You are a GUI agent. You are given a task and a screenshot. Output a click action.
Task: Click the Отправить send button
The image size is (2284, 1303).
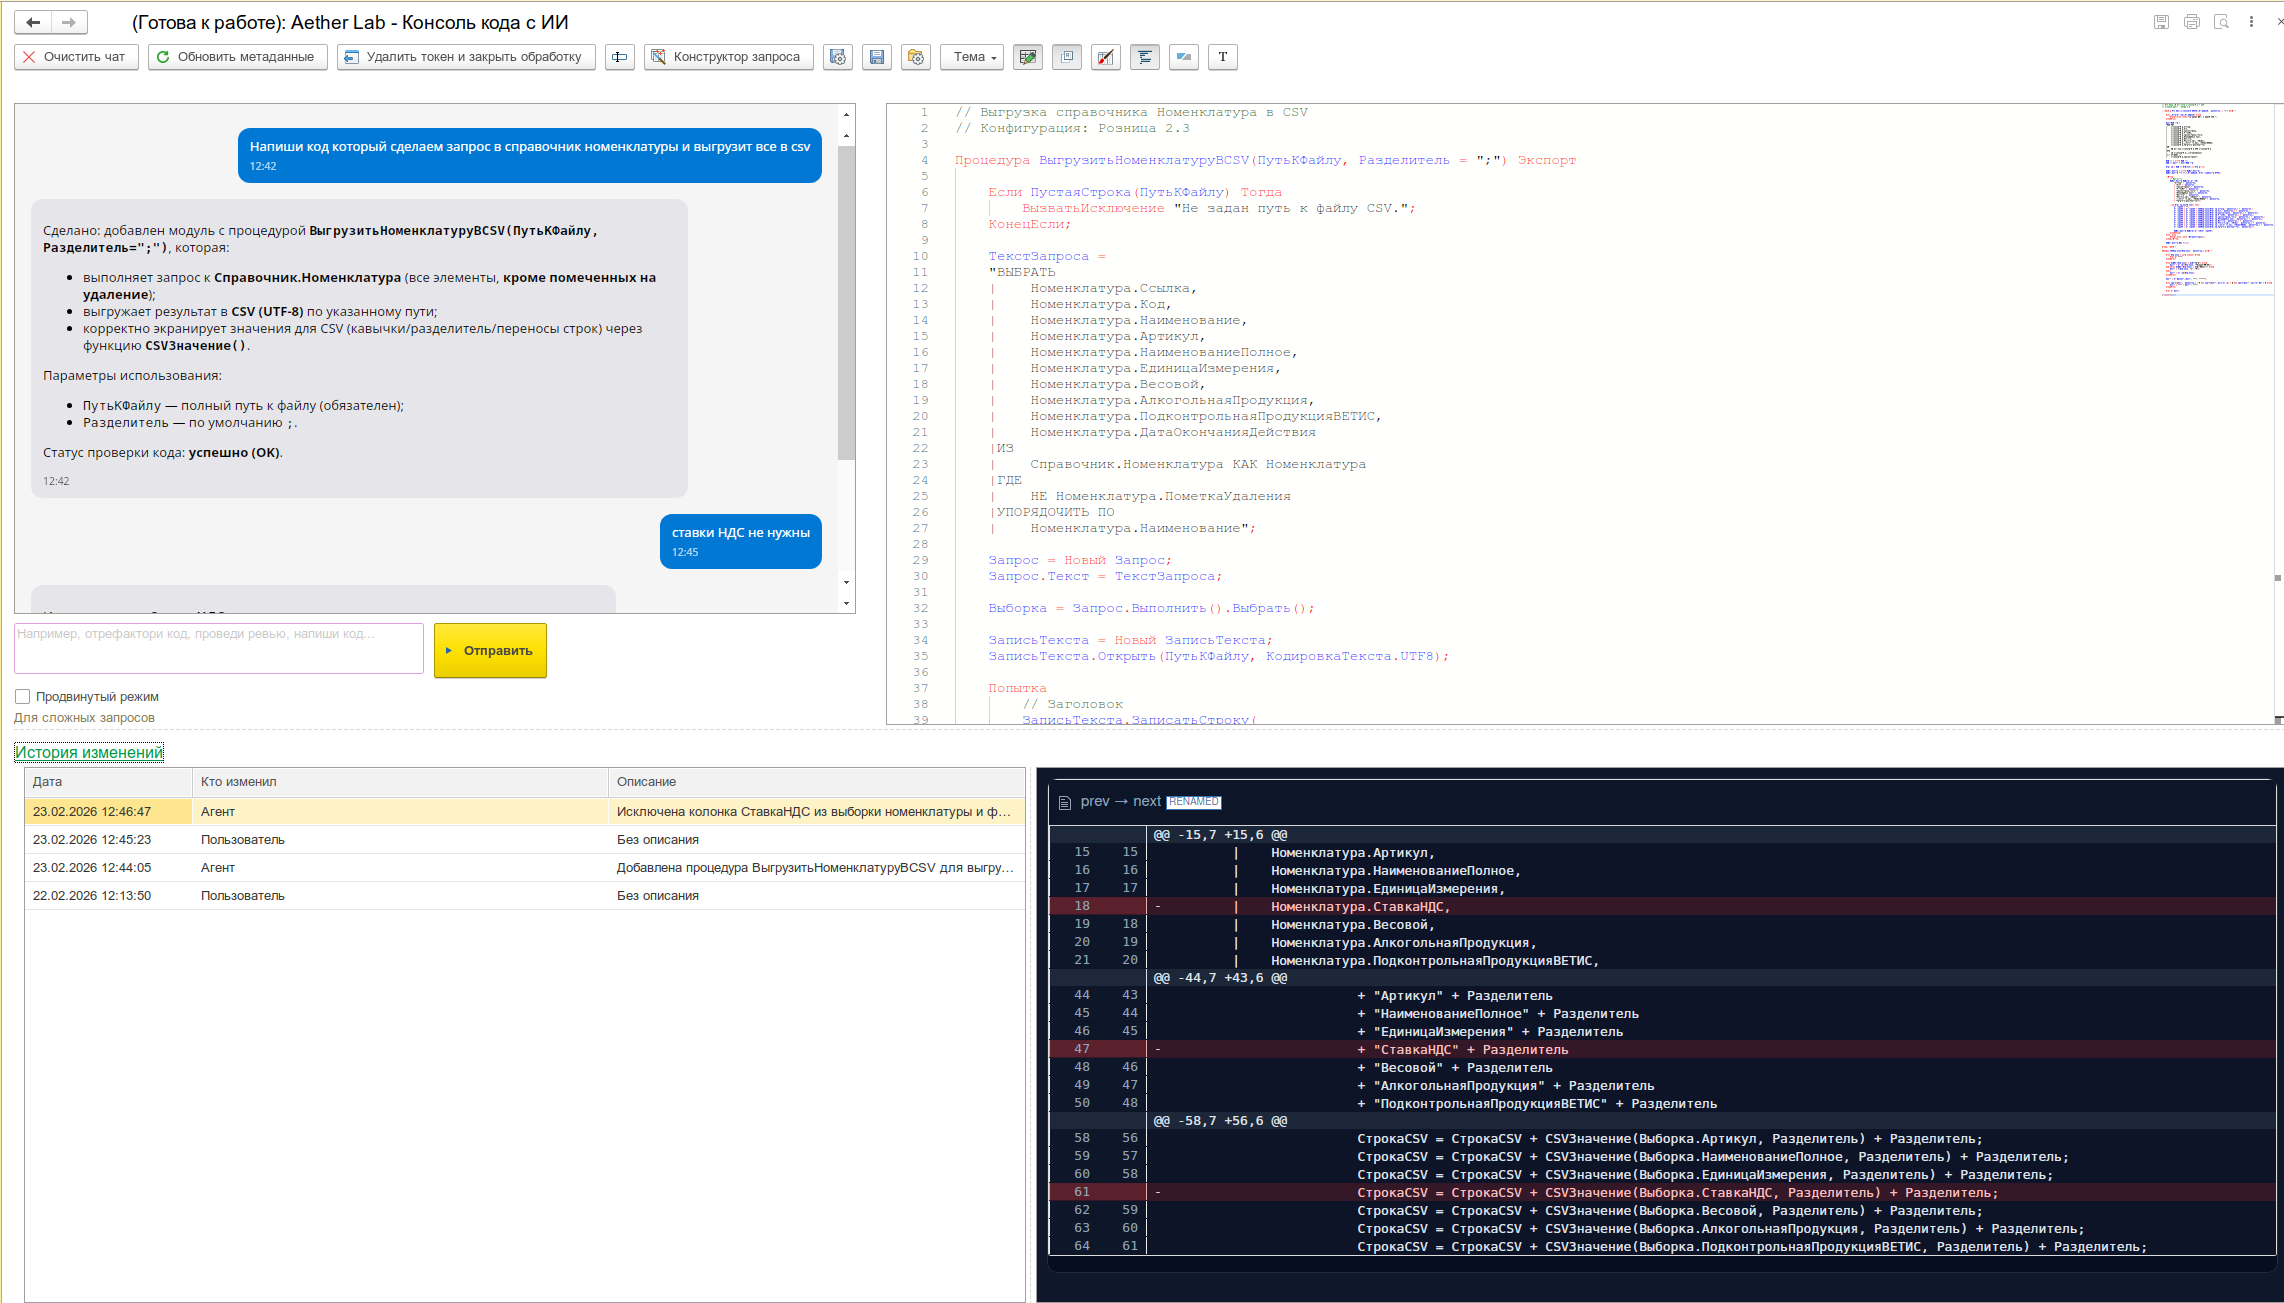tap(490, 650)
